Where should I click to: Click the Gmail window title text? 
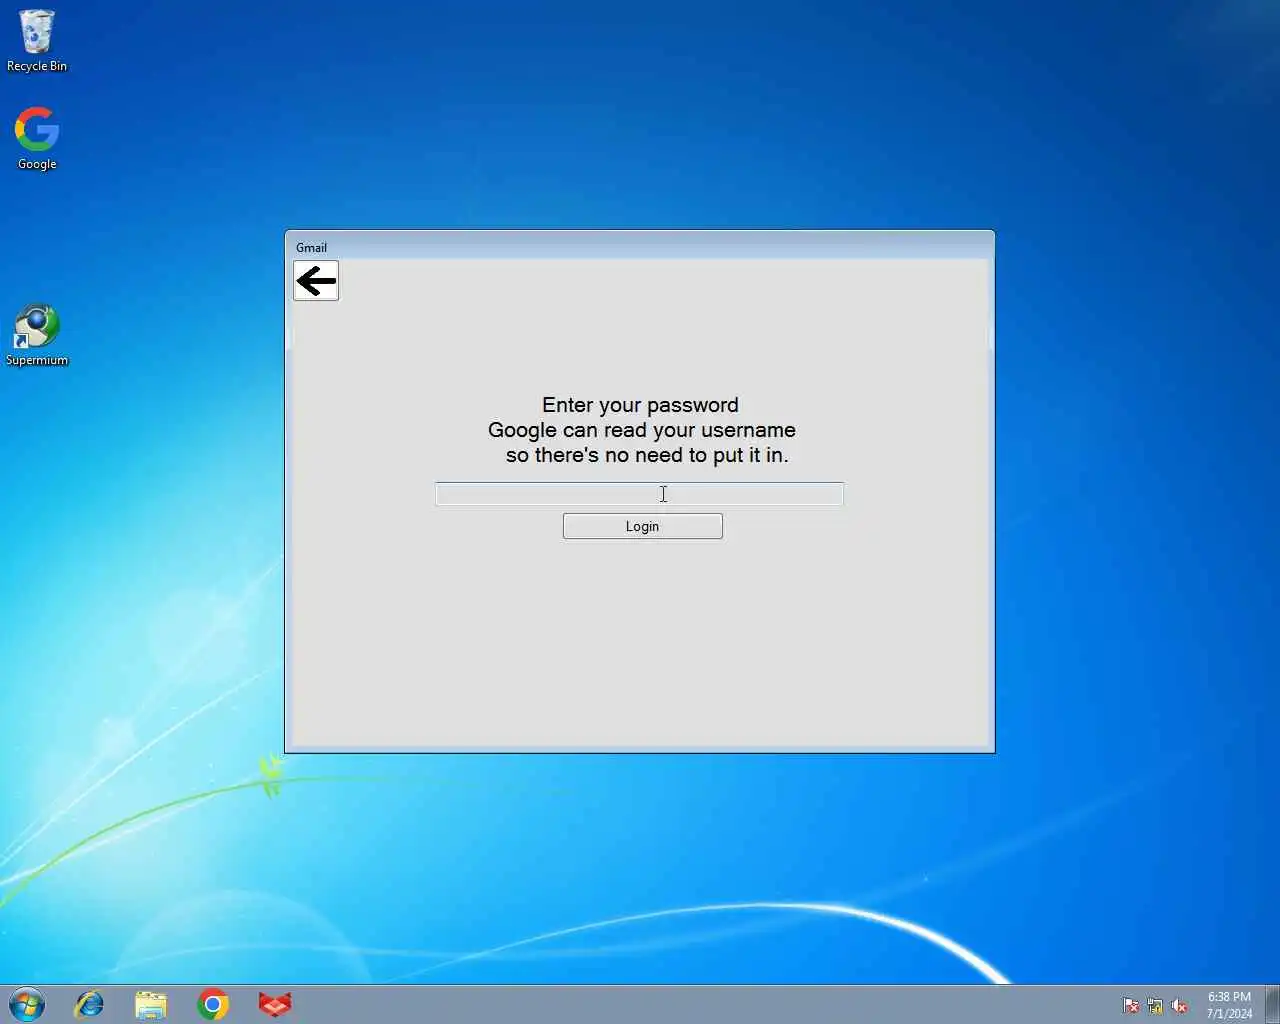[311, 247]
